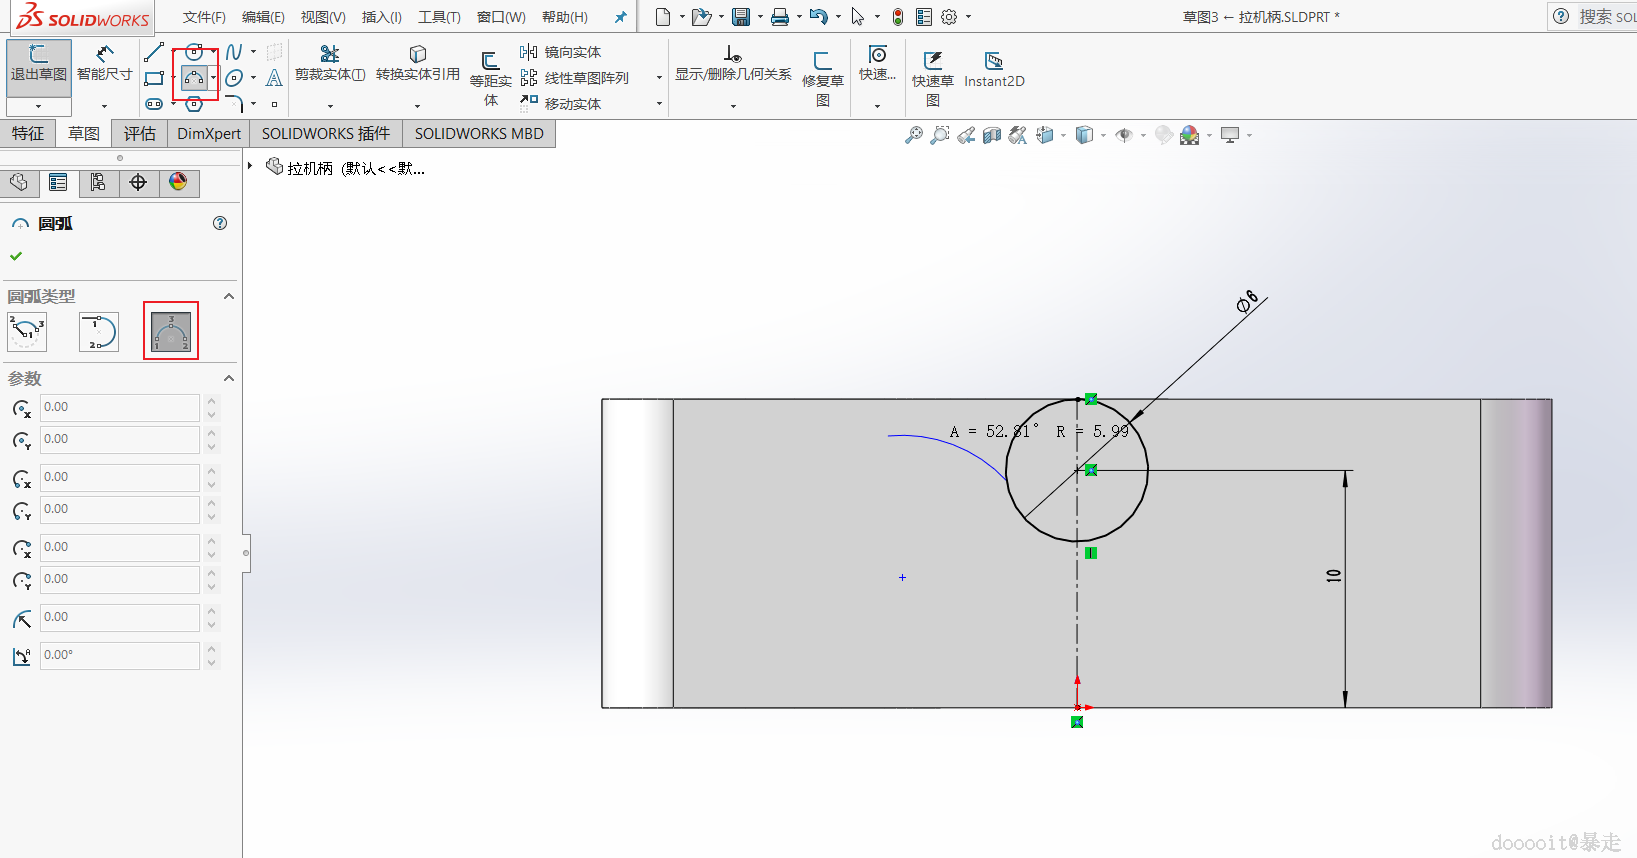Choose the Spline curve tool
Screen dimensions: 1637x858
pyautogui.click(x=234, y=52)
